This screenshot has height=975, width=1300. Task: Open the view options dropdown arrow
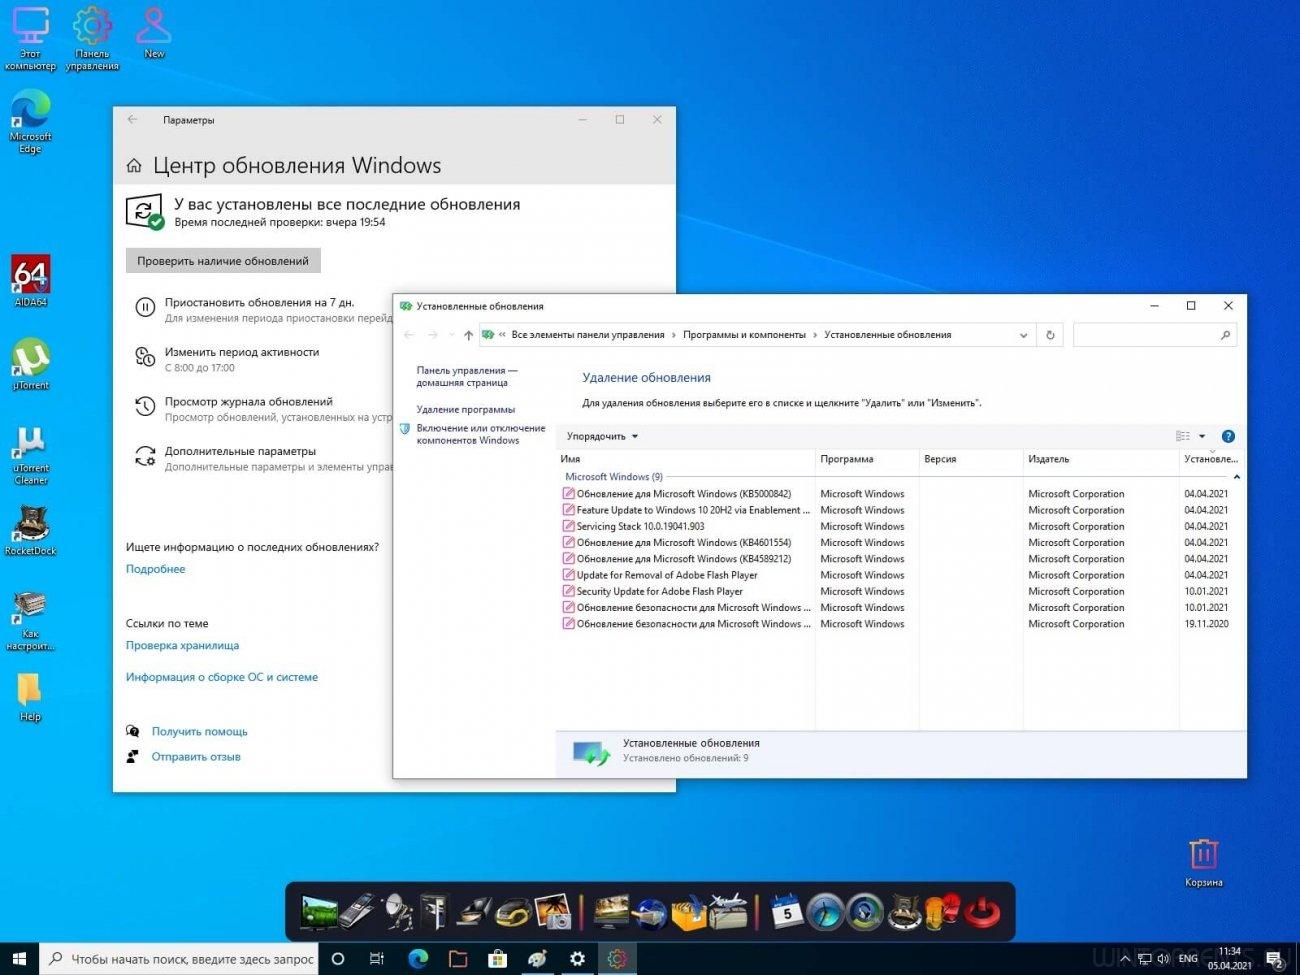(1202, 436)
